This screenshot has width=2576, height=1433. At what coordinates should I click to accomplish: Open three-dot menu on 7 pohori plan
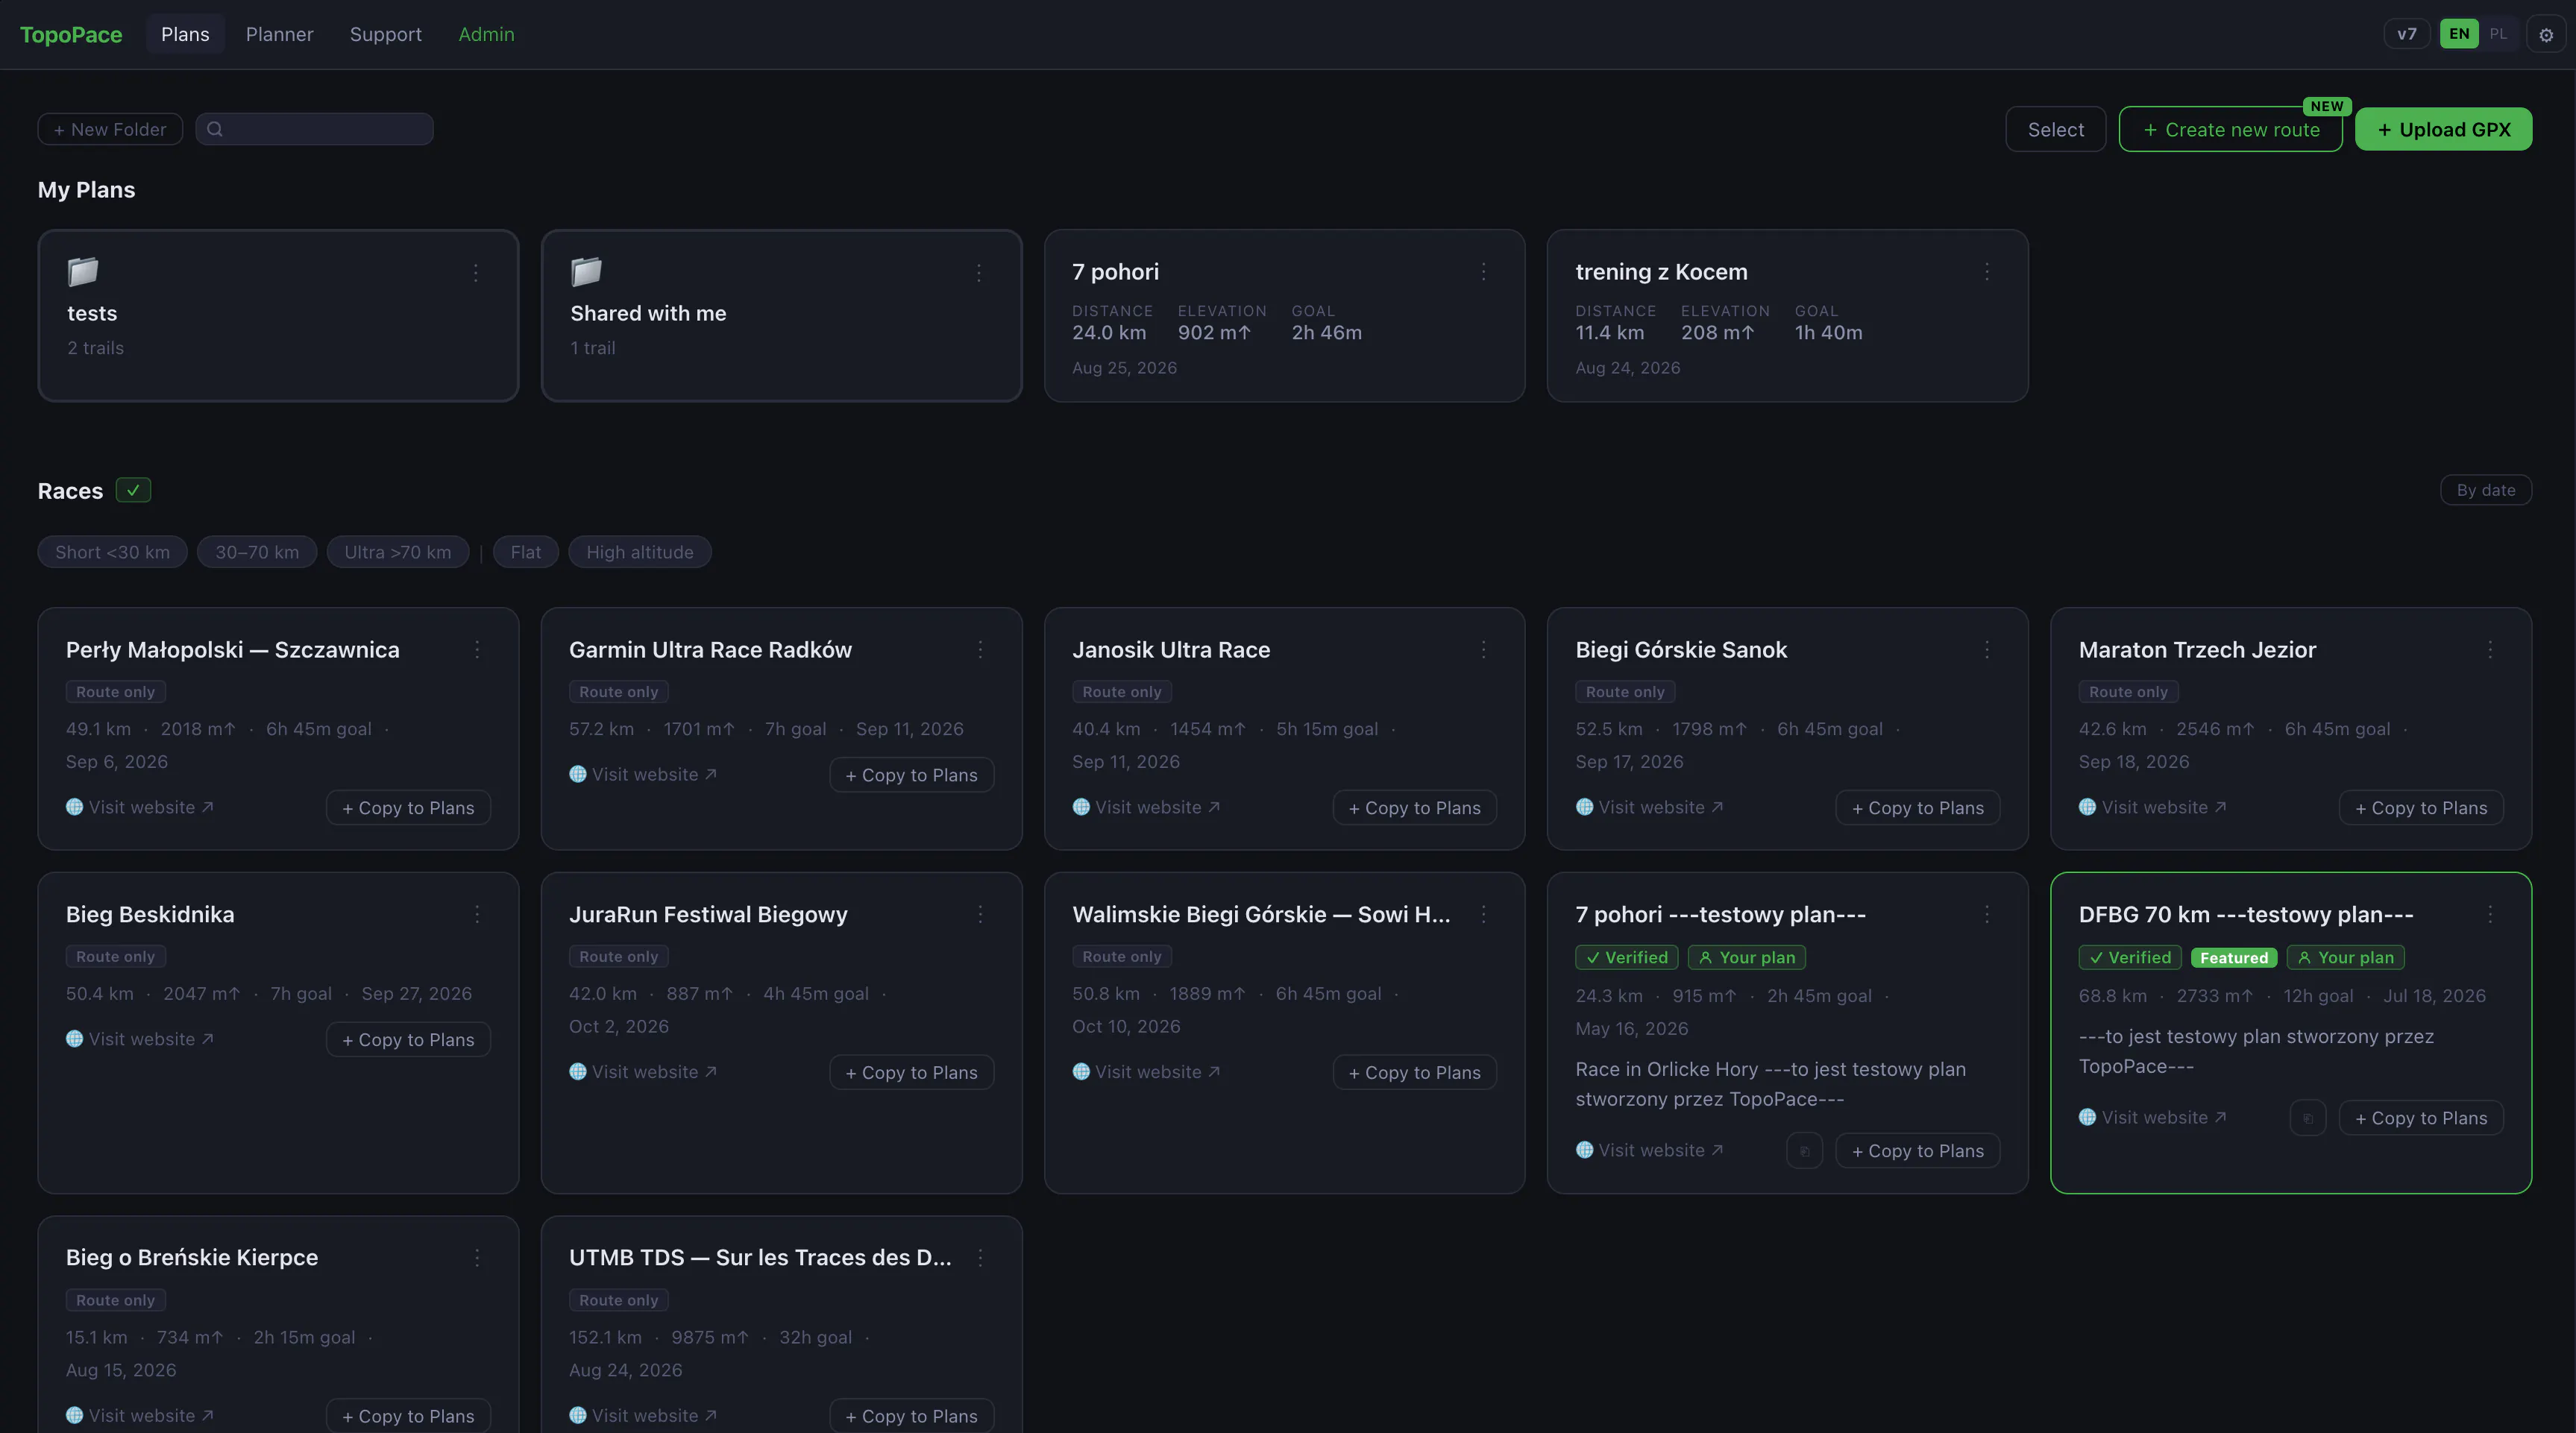click(1483, 271)
